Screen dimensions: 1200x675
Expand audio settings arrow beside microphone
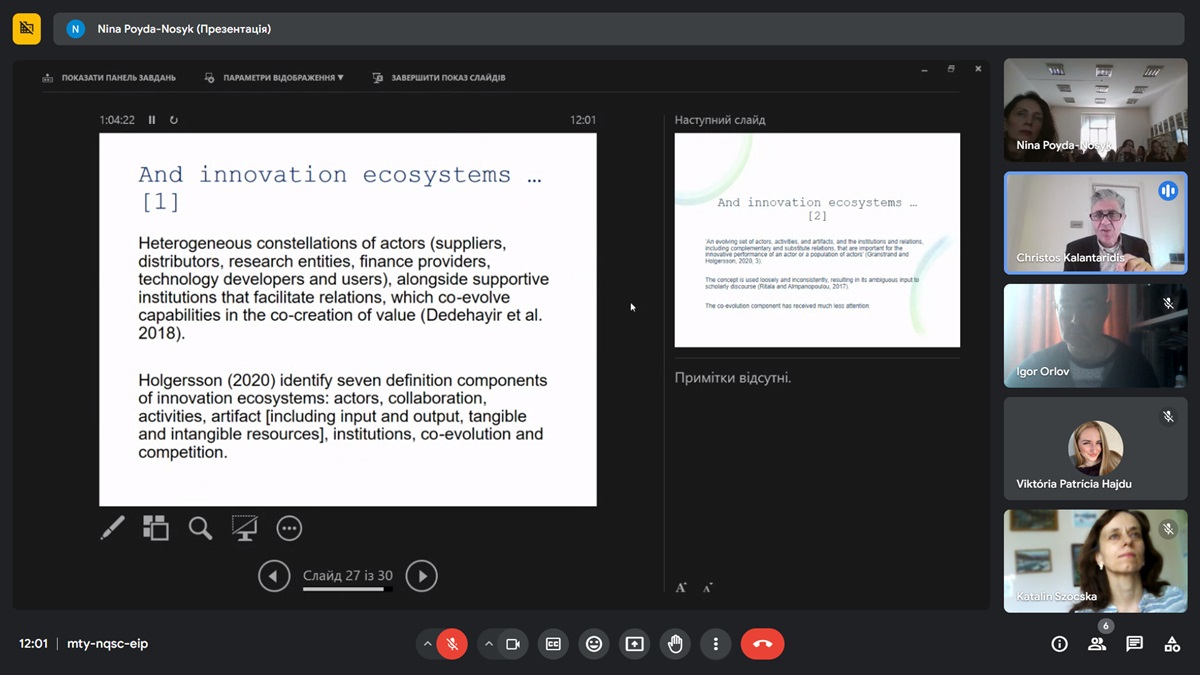tap(427, 644)
